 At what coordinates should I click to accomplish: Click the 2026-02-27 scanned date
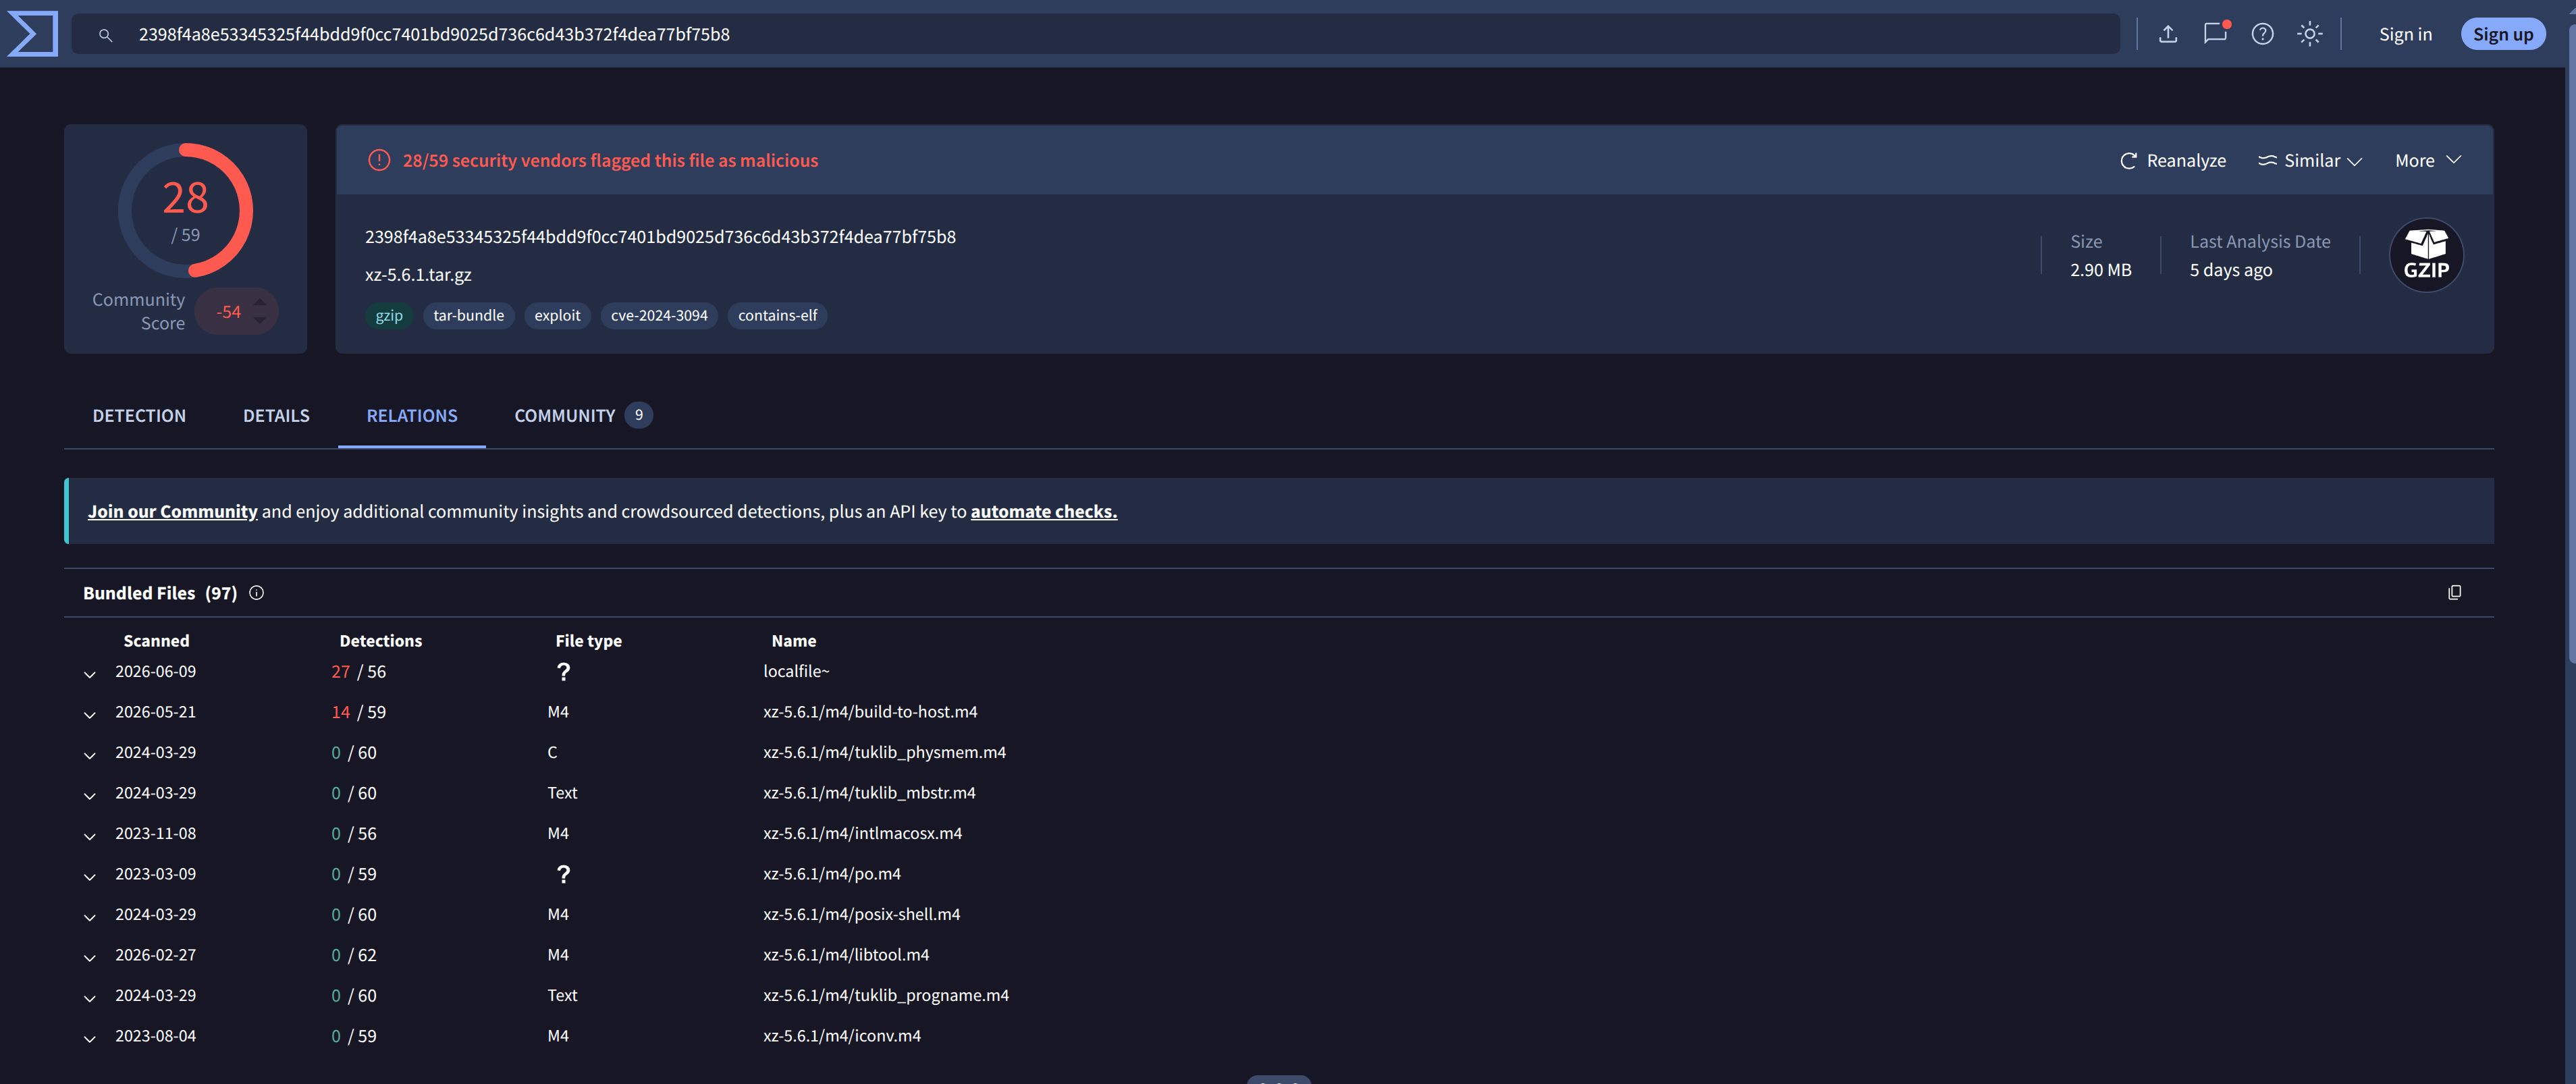click(155, 955)
